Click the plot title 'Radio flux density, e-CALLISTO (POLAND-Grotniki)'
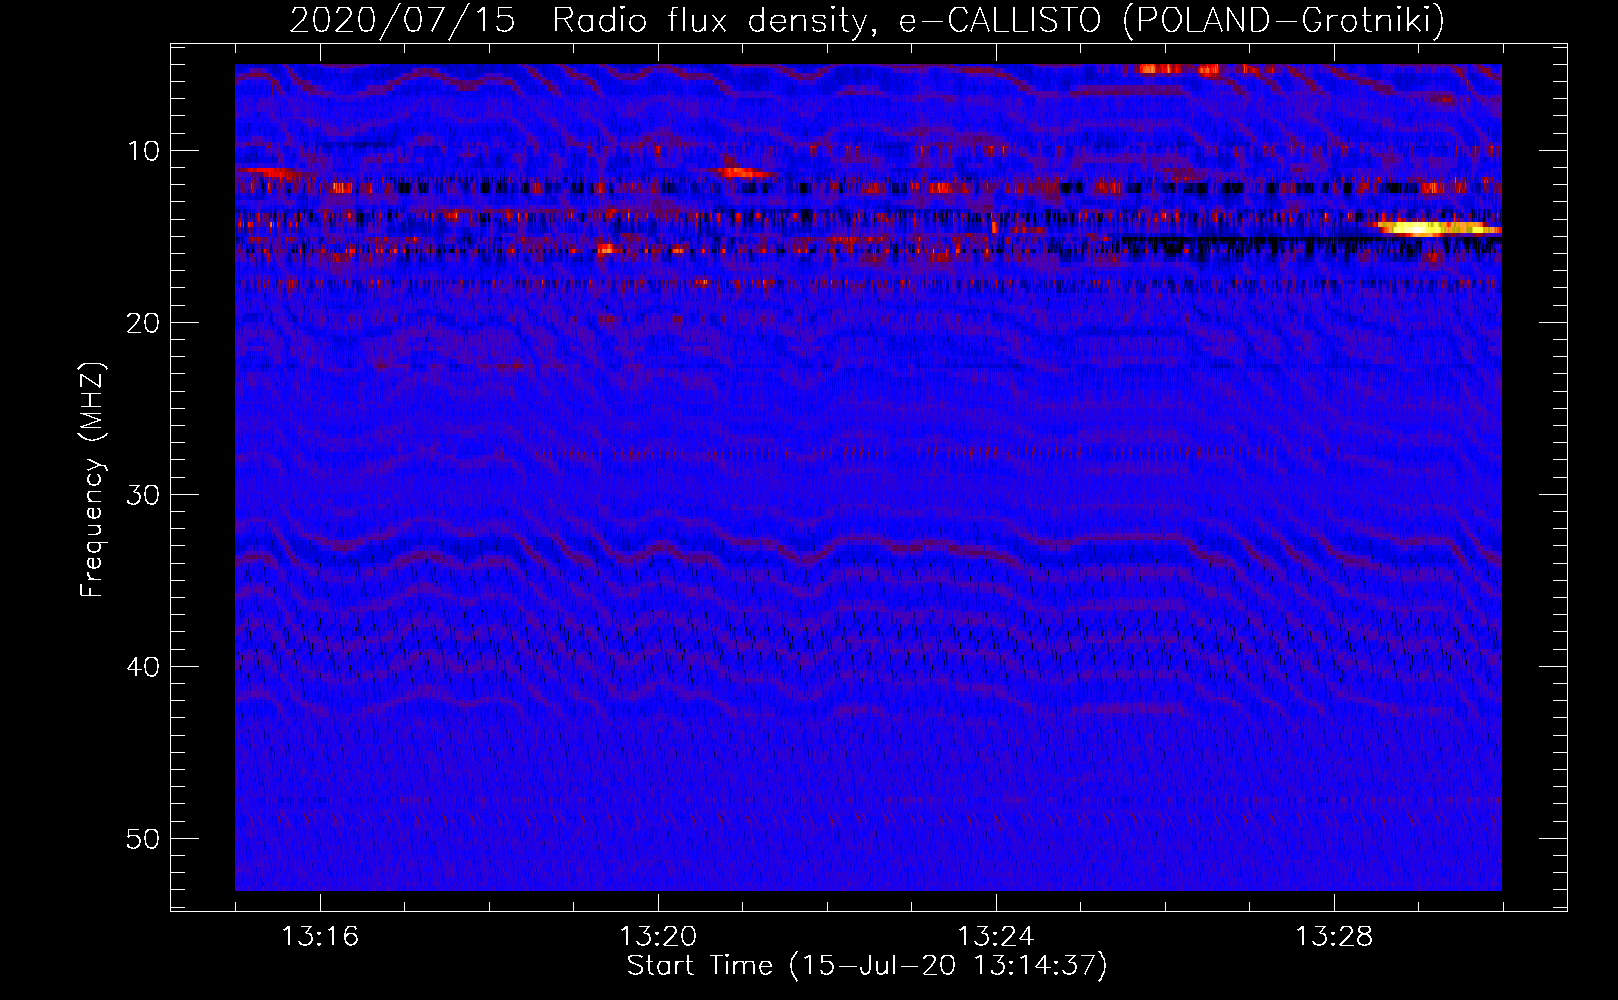Viewport: 1618px width, 1000px height. (x=997, y=20)
